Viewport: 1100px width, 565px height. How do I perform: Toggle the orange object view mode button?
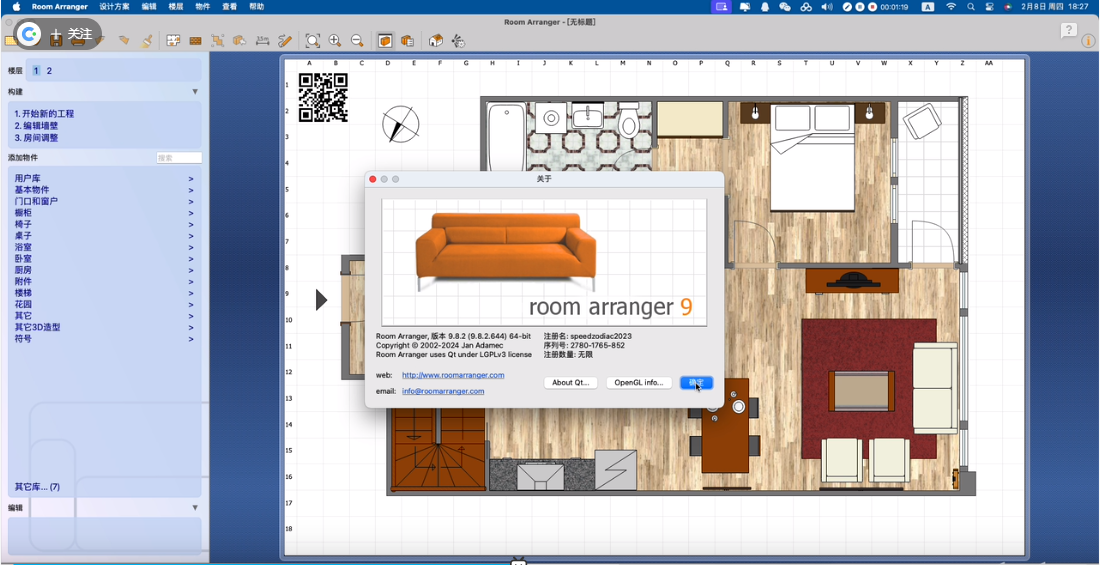pos(385,41)
